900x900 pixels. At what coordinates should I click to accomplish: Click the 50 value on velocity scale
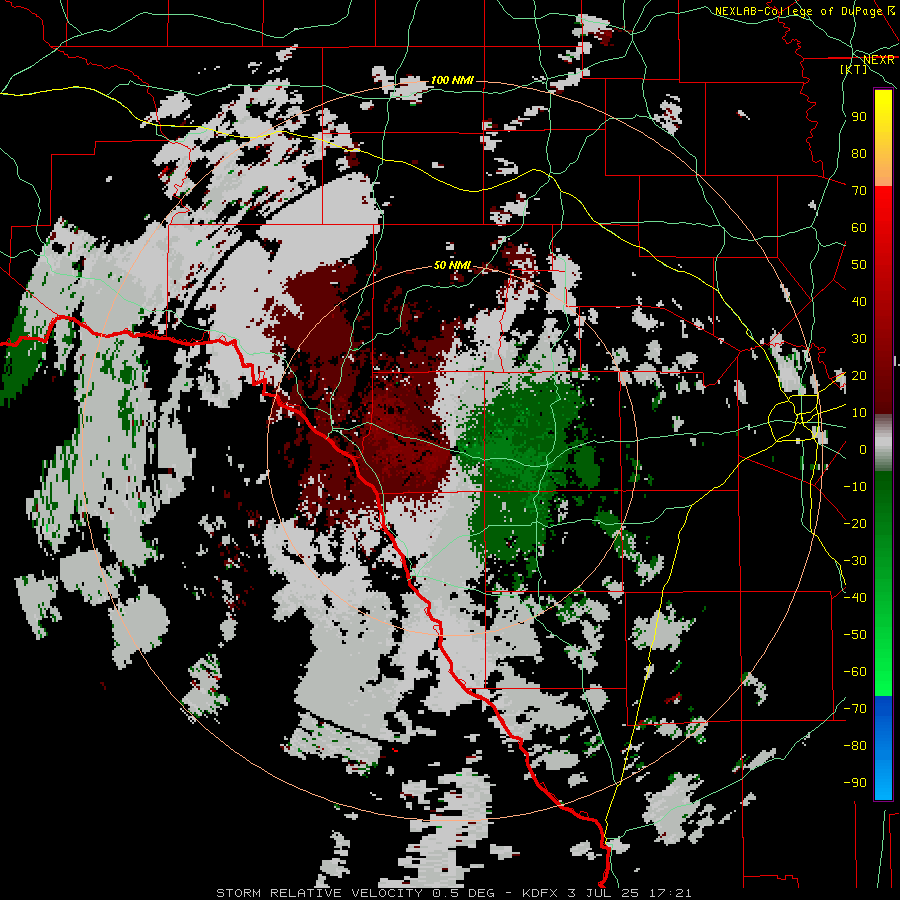(x=859, y=265)
